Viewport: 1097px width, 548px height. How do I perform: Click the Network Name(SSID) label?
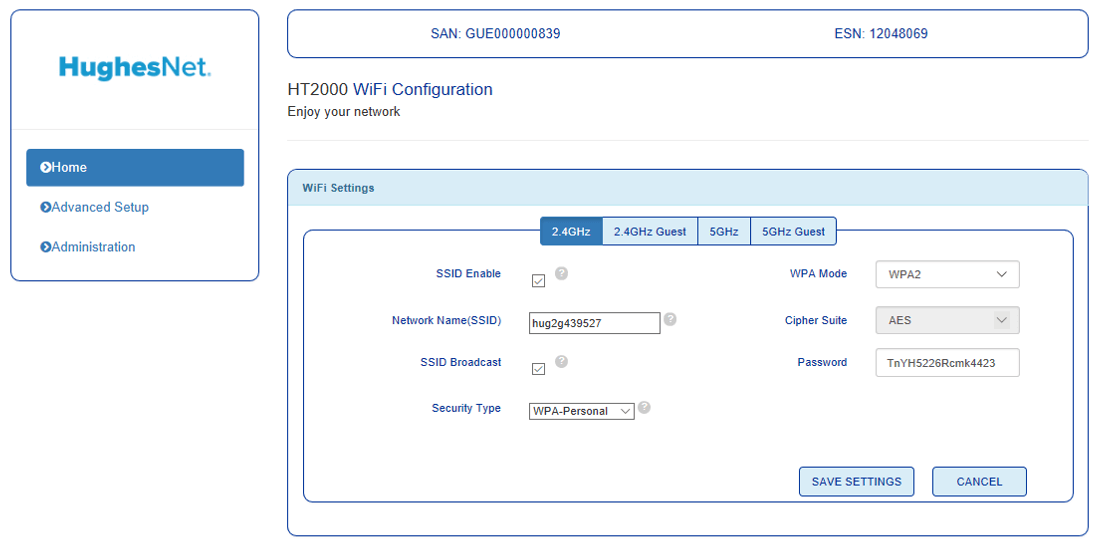pos(446,321)
